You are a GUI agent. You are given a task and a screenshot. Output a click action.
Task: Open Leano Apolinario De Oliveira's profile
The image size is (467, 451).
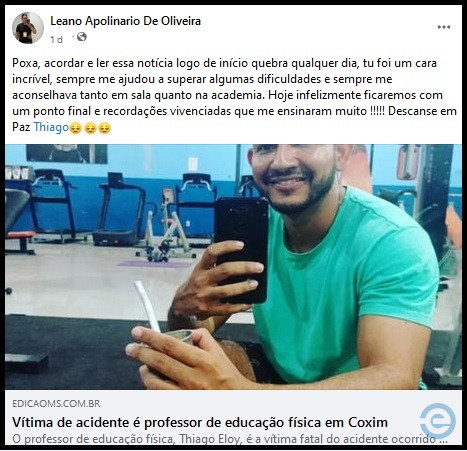pyautogui.click(x=125, y=21)
